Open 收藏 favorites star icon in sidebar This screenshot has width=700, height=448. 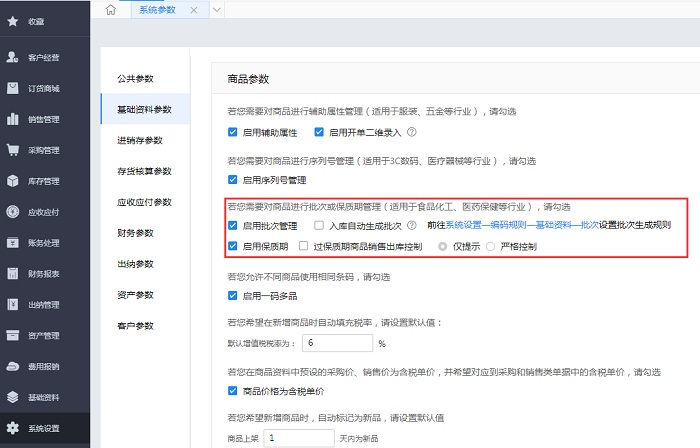[13, 20]
